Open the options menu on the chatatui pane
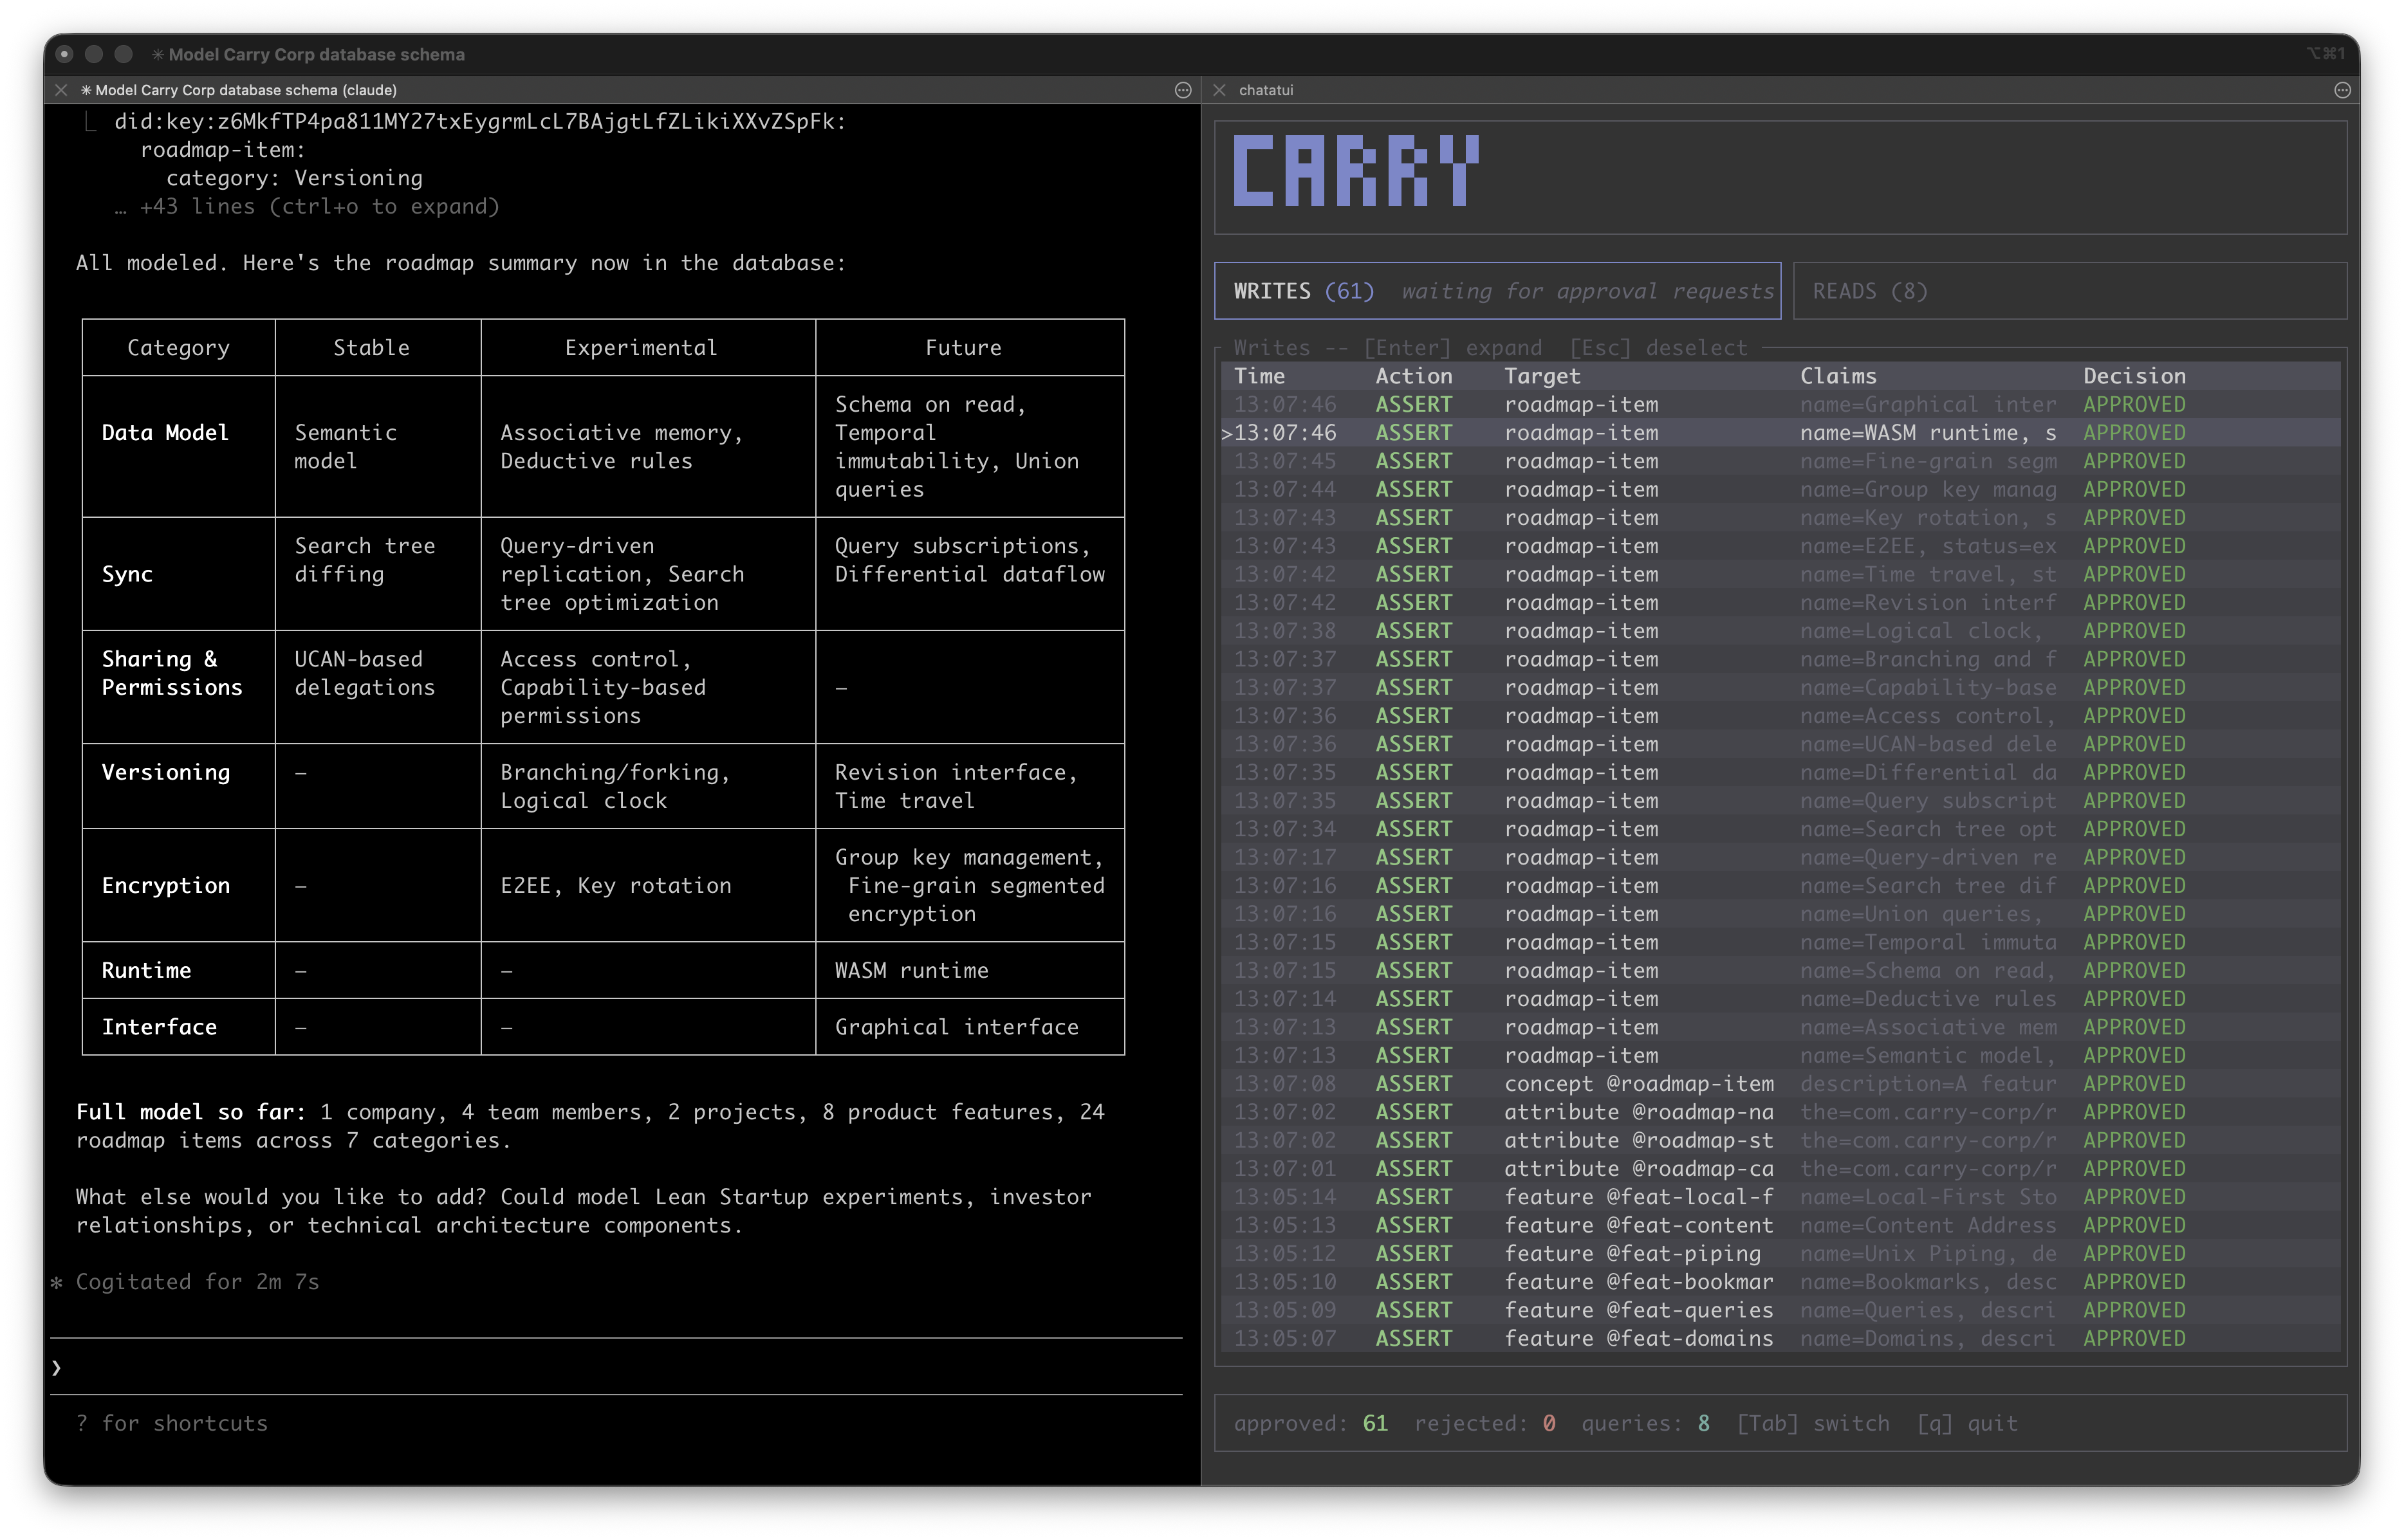This screenshot has width=2404, height=1540. (x=2341, y=90)
